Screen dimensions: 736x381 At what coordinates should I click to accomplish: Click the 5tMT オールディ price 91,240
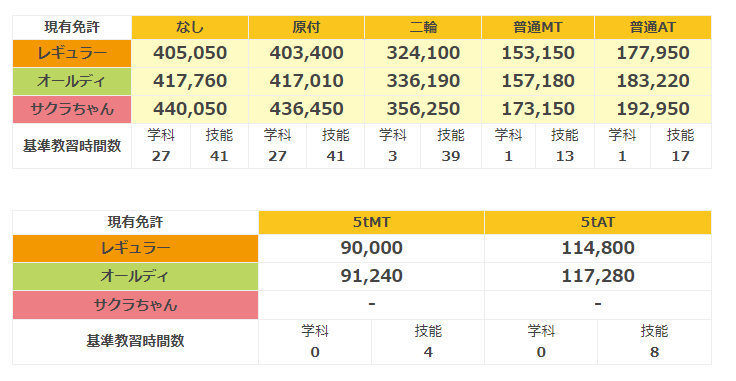click(x=371, y=276)
